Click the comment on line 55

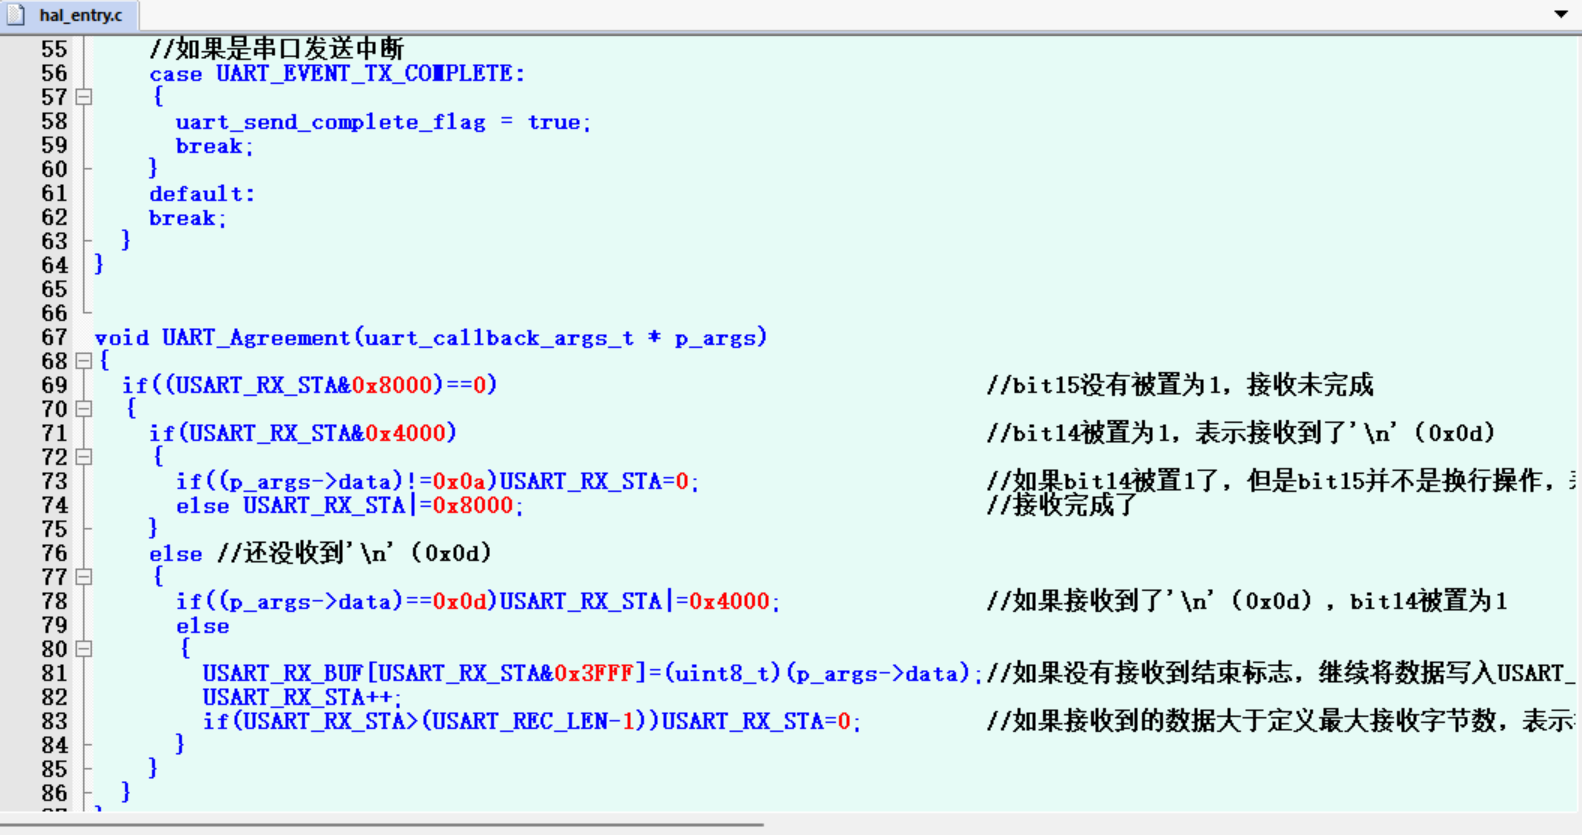tap(277, 49)
